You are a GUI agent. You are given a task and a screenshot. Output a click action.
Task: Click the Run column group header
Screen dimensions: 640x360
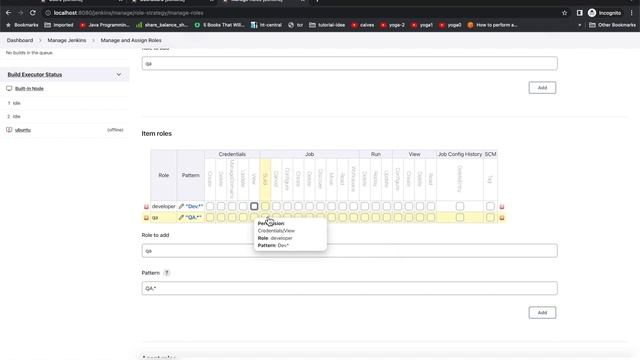click(376, 154)
